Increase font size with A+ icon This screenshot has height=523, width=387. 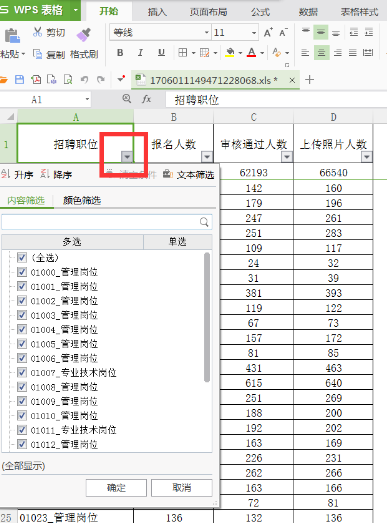[x=268, y=32]
